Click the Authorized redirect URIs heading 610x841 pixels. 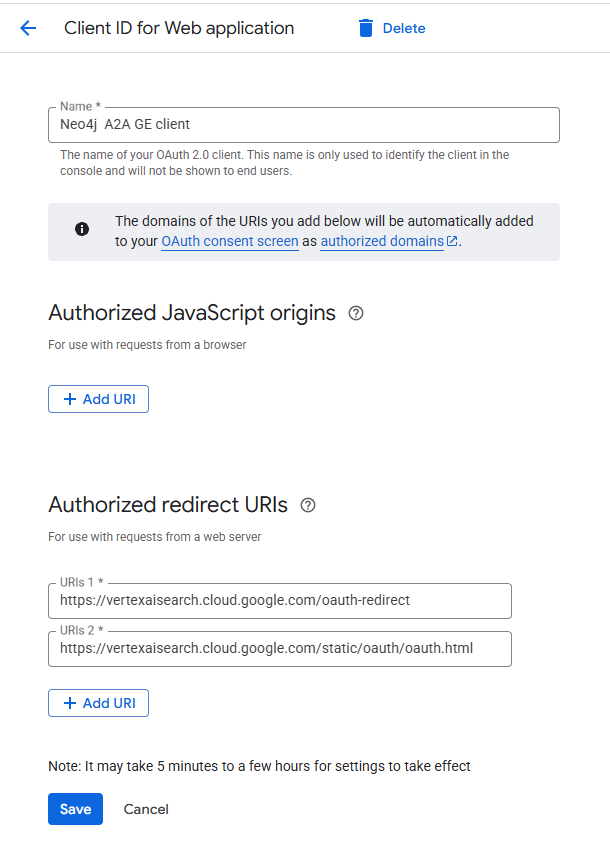point(168,505)
